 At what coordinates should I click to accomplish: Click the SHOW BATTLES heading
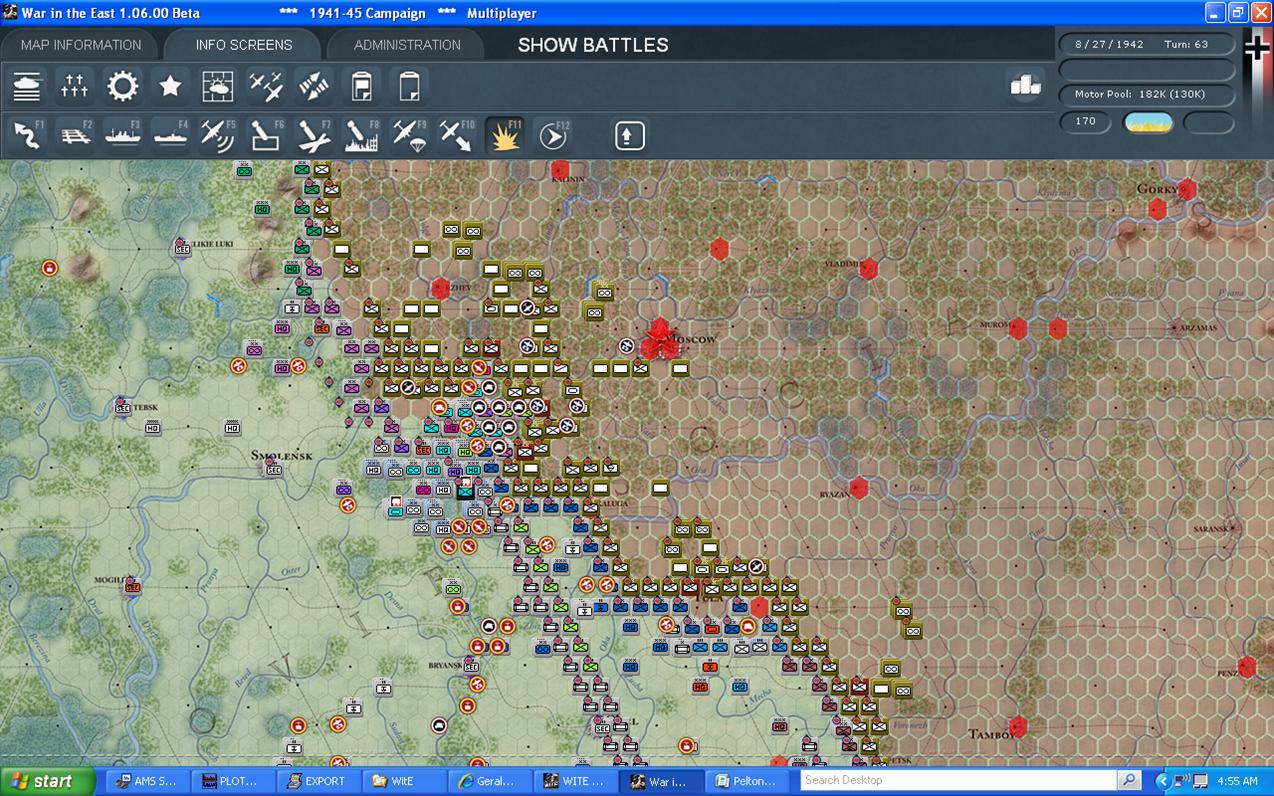(x=593, y=45)
